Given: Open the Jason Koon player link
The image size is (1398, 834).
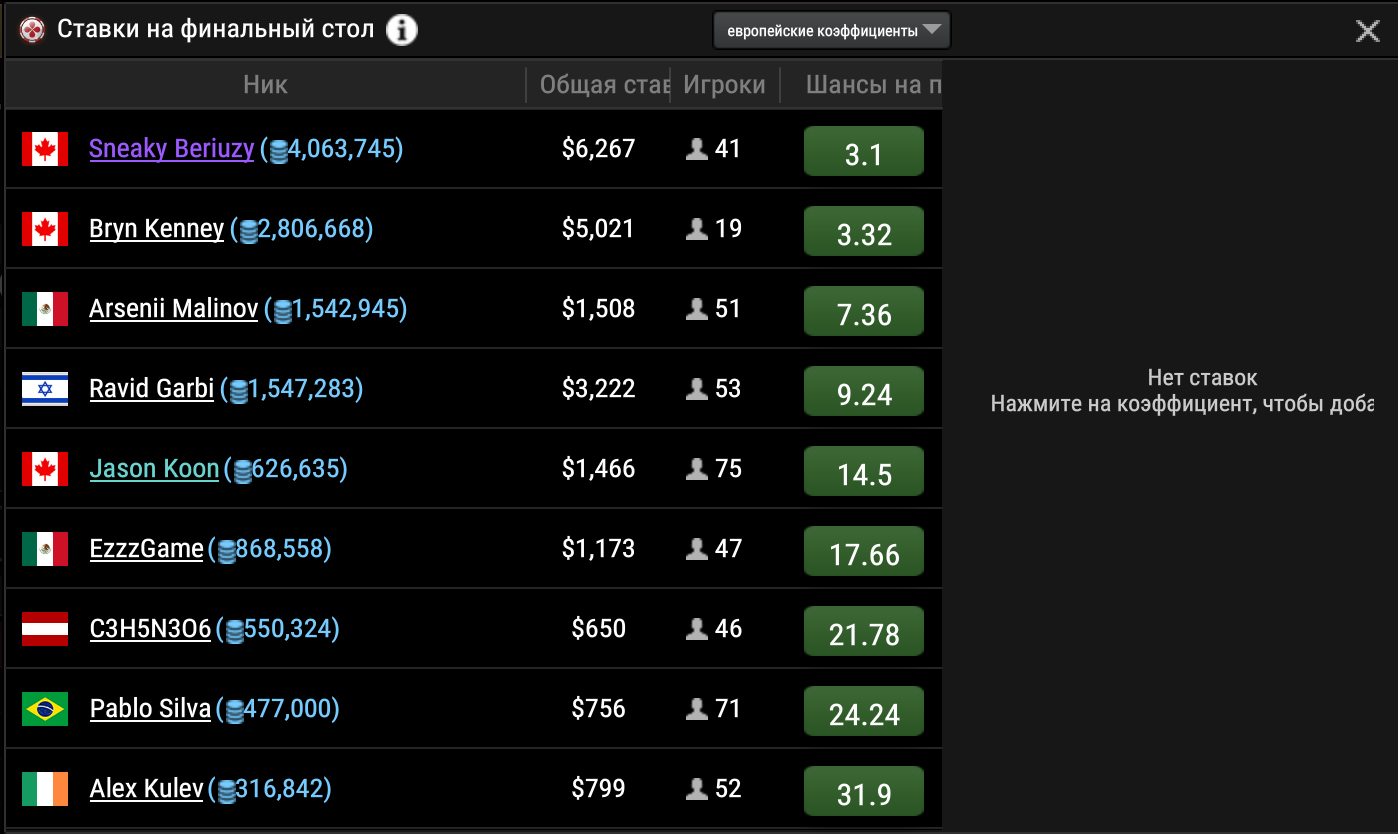Looking at the screenshot, I should [154, 469].
